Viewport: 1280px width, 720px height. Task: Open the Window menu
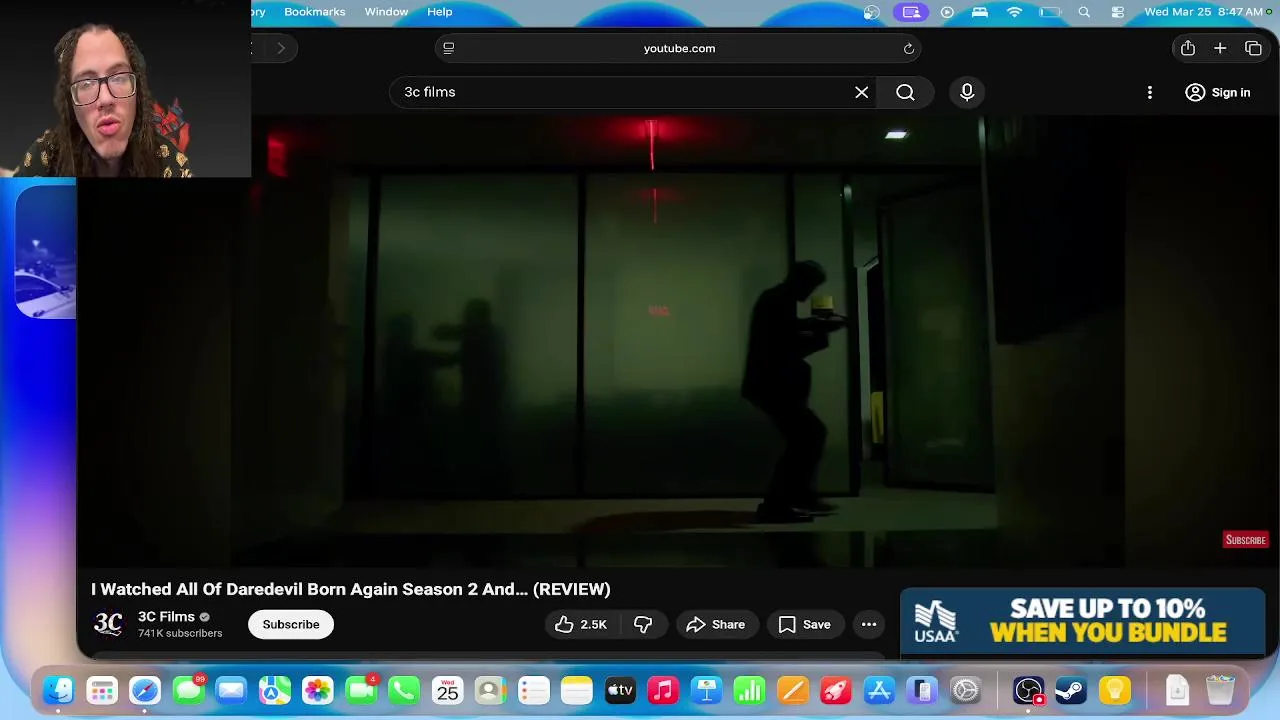tap(386, 12)
